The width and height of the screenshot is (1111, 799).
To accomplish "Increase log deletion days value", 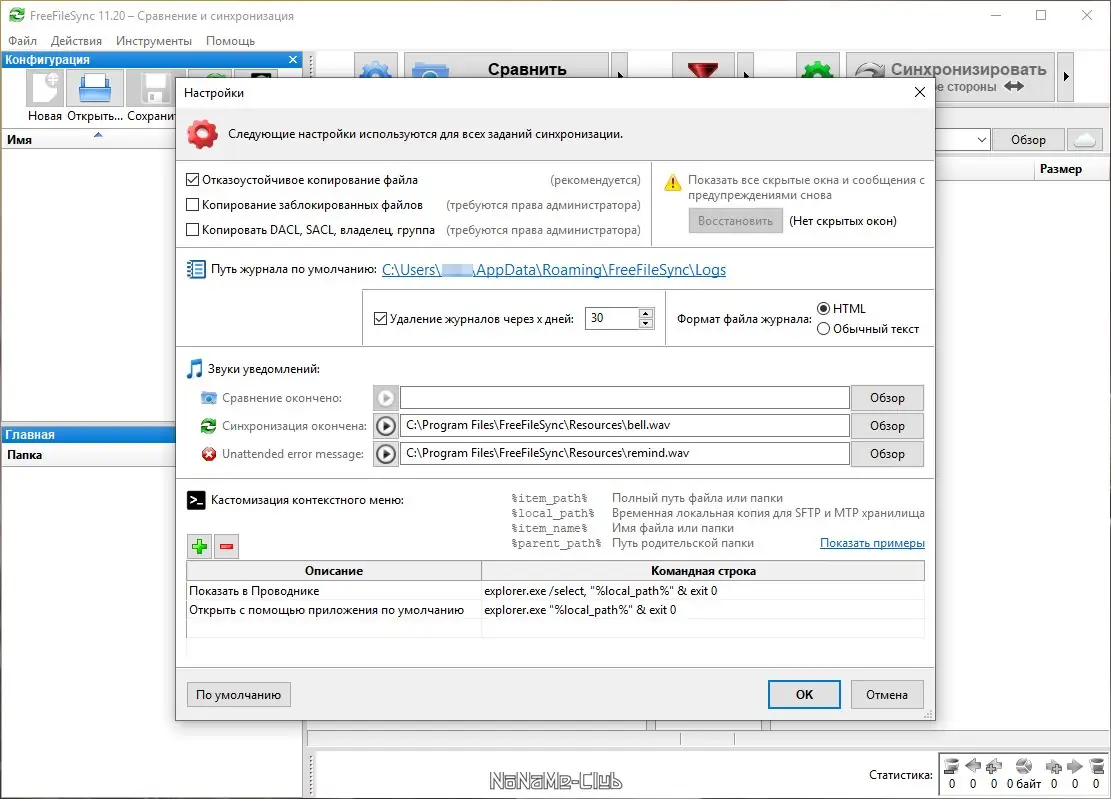I will click(x=645, y=313).
